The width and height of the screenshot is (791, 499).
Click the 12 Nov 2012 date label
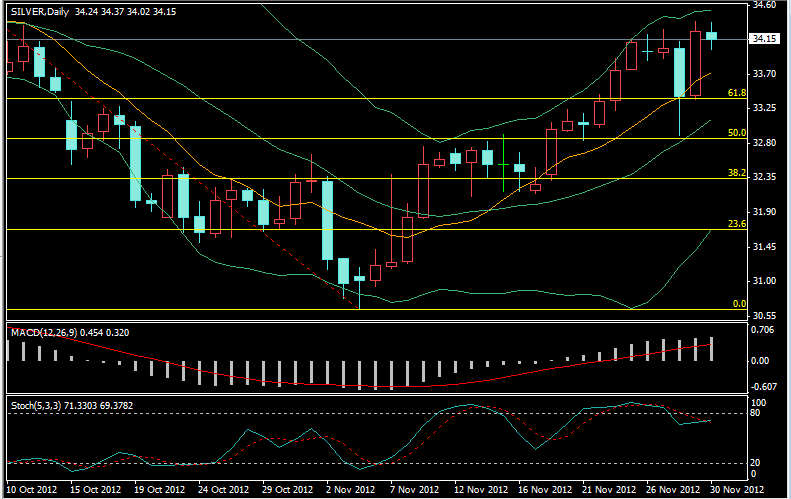tap(481, 490)
